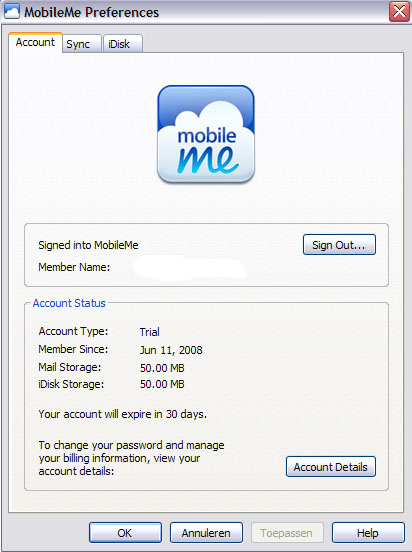Image resolution: width=412 pixels, height=552 pixels.
Task: Close the MobileMe Preferences window
Action: click(399, 12)
